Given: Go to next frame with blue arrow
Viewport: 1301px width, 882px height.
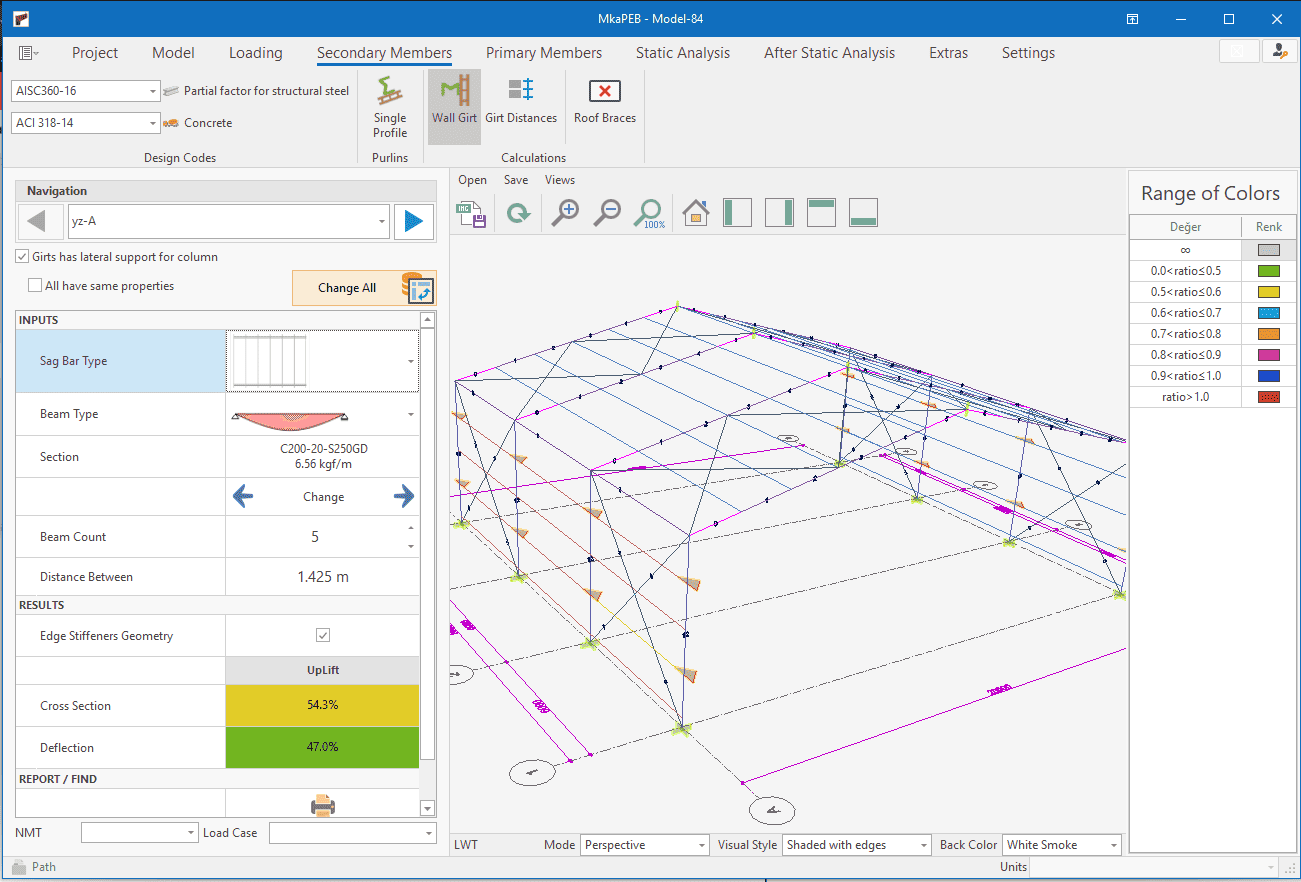Looking at the screenshot, I should (x=414, y=222).
